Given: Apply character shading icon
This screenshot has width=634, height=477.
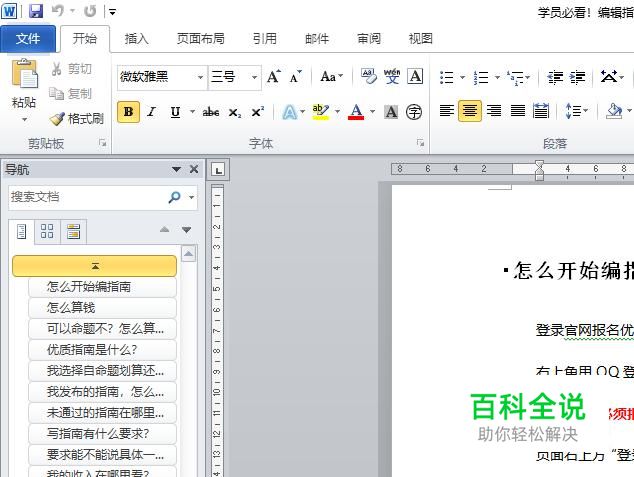Looking at the screenshot, I should pos(391,112).
